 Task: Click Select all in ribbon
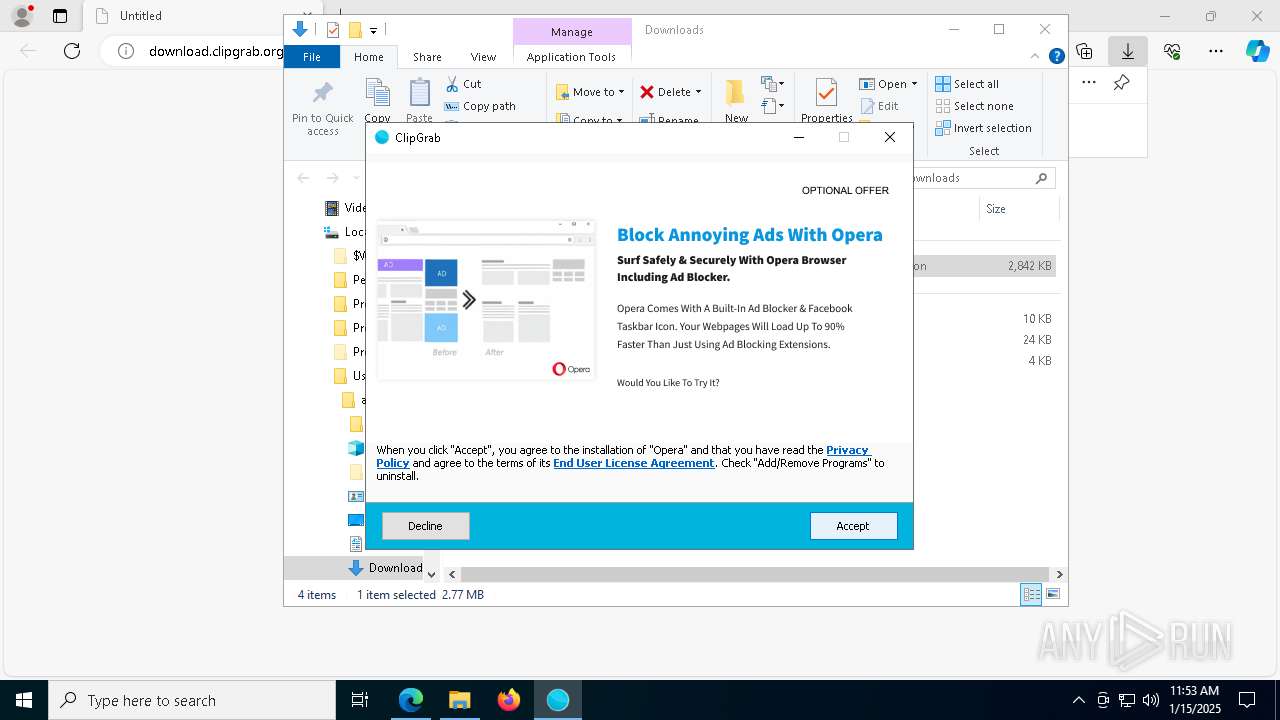(967, 84)
